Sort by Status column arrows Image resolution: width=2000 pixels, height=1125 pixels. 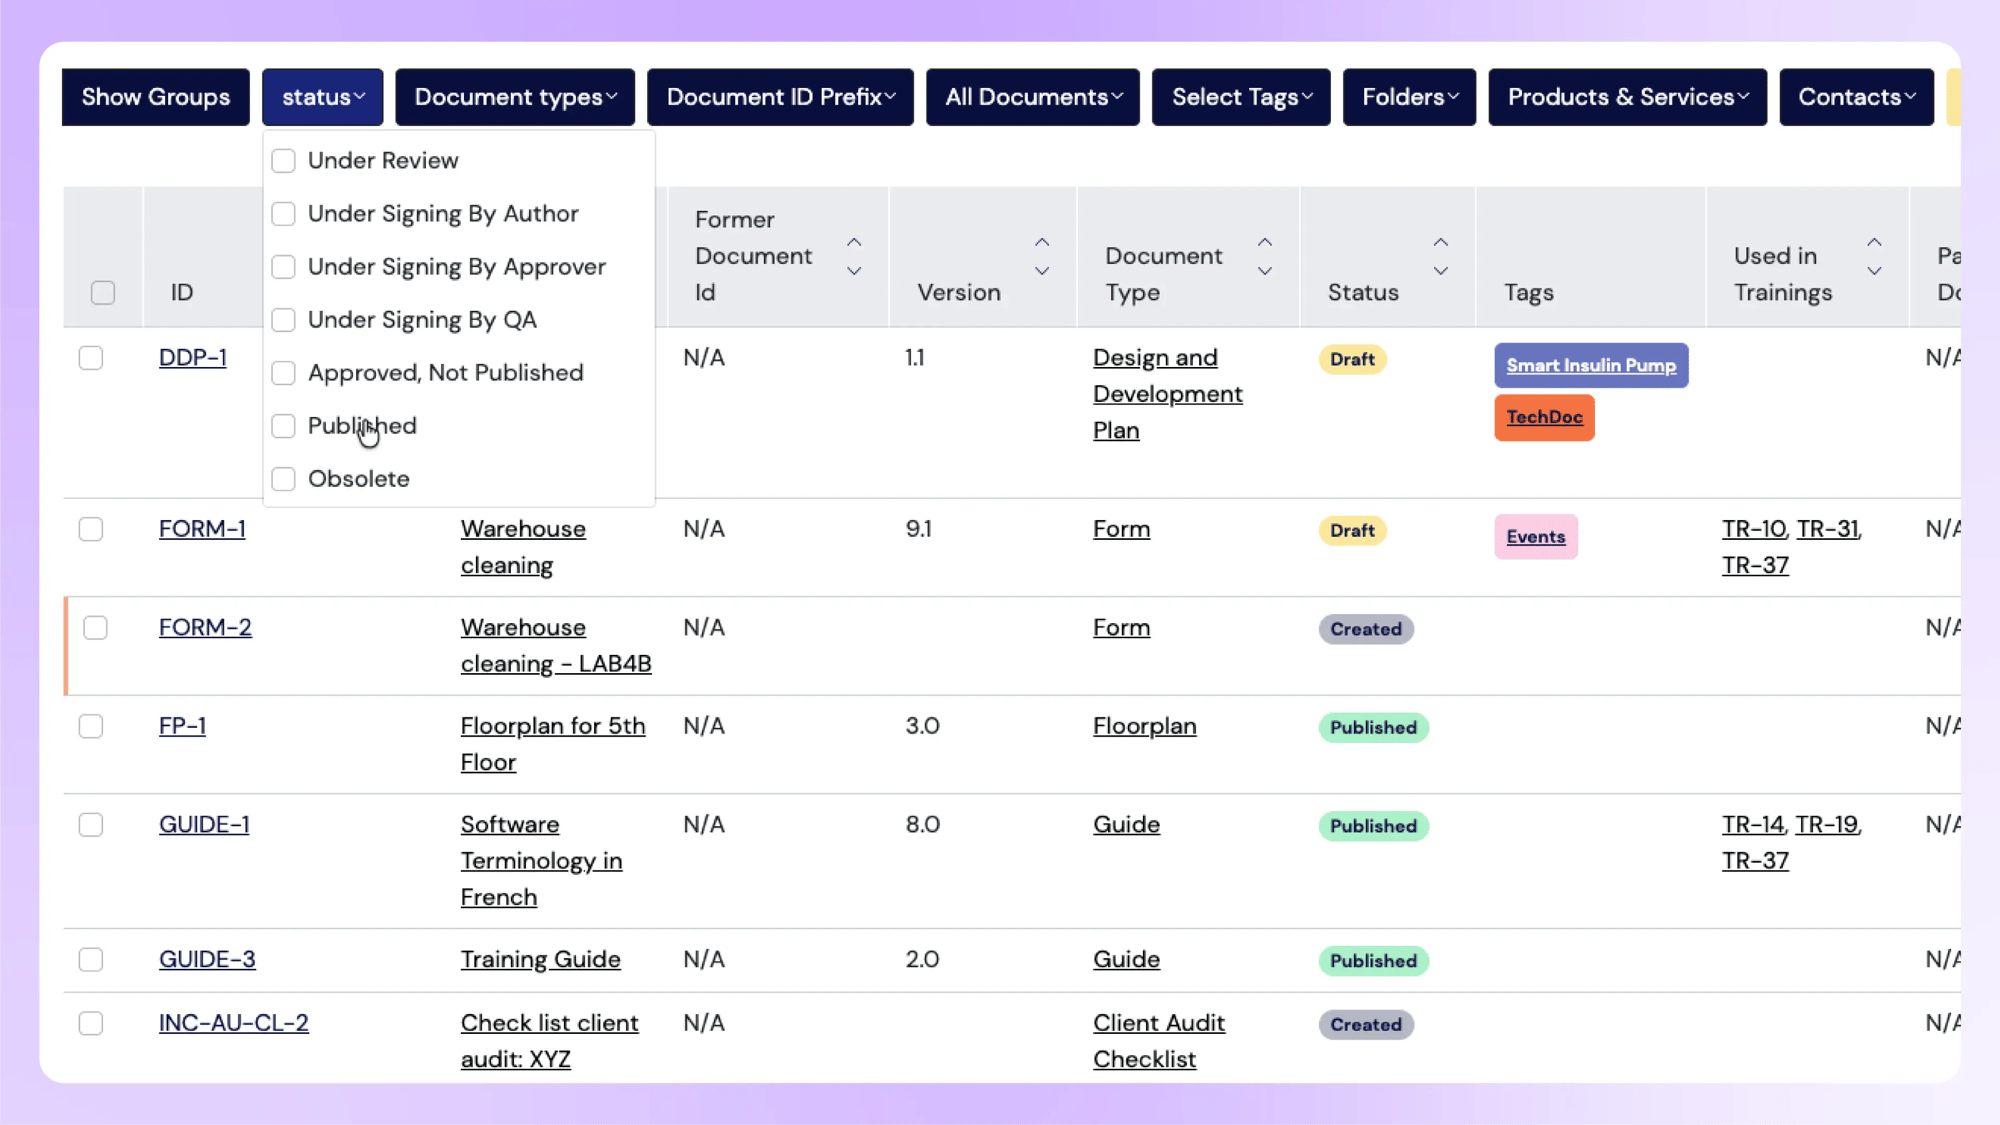(x=1440, y=257)
